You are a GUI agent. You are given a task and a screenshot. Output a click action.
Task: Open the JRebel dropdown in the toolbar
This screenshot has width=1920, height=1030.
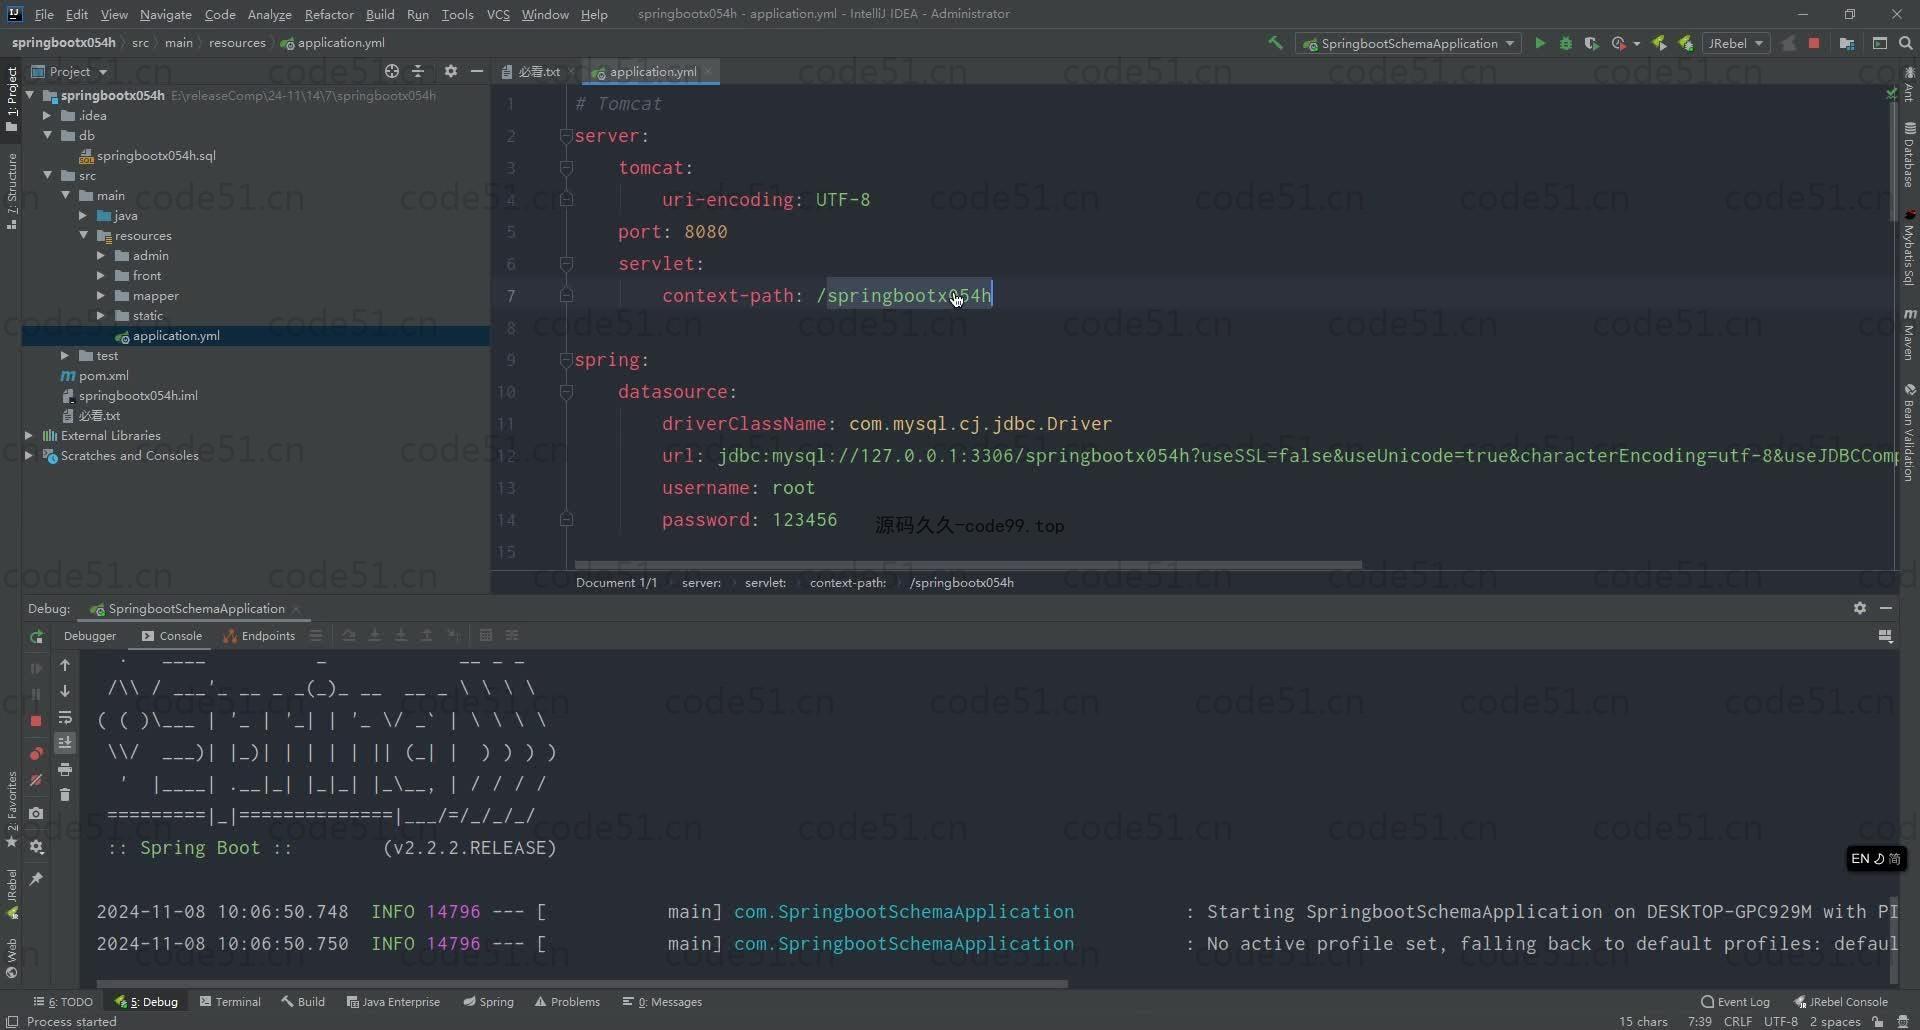tap(1735, 43)
